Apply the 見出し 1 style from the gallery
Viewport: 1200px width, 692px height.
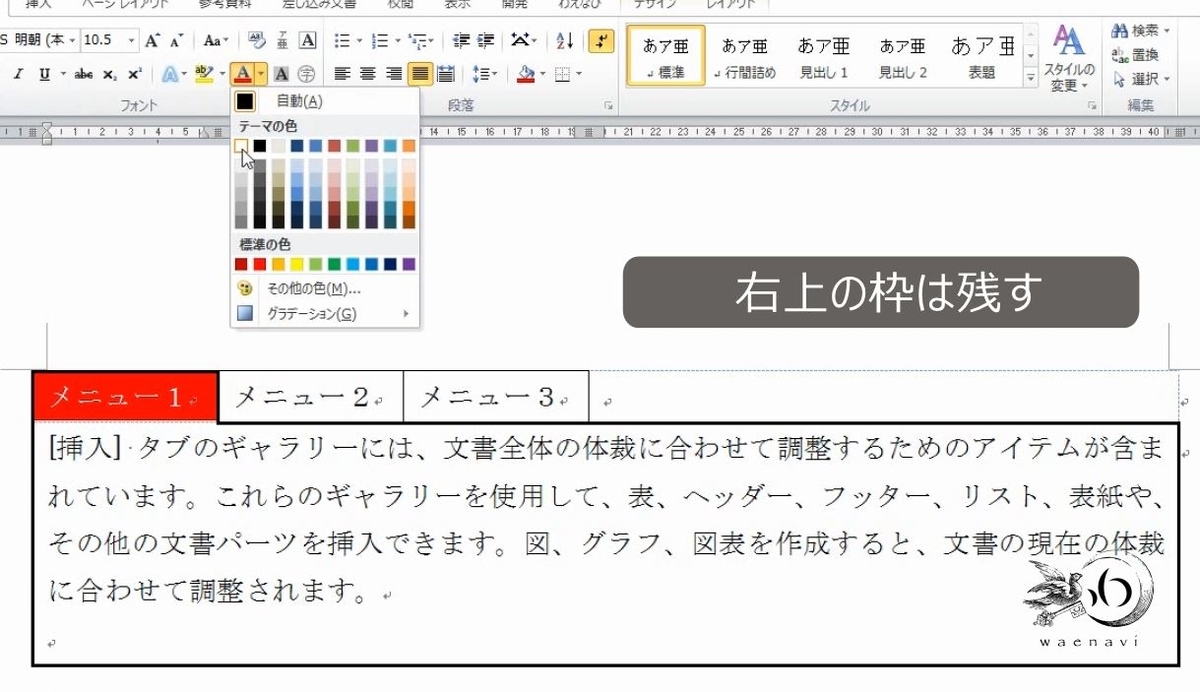tap(823, 55)
